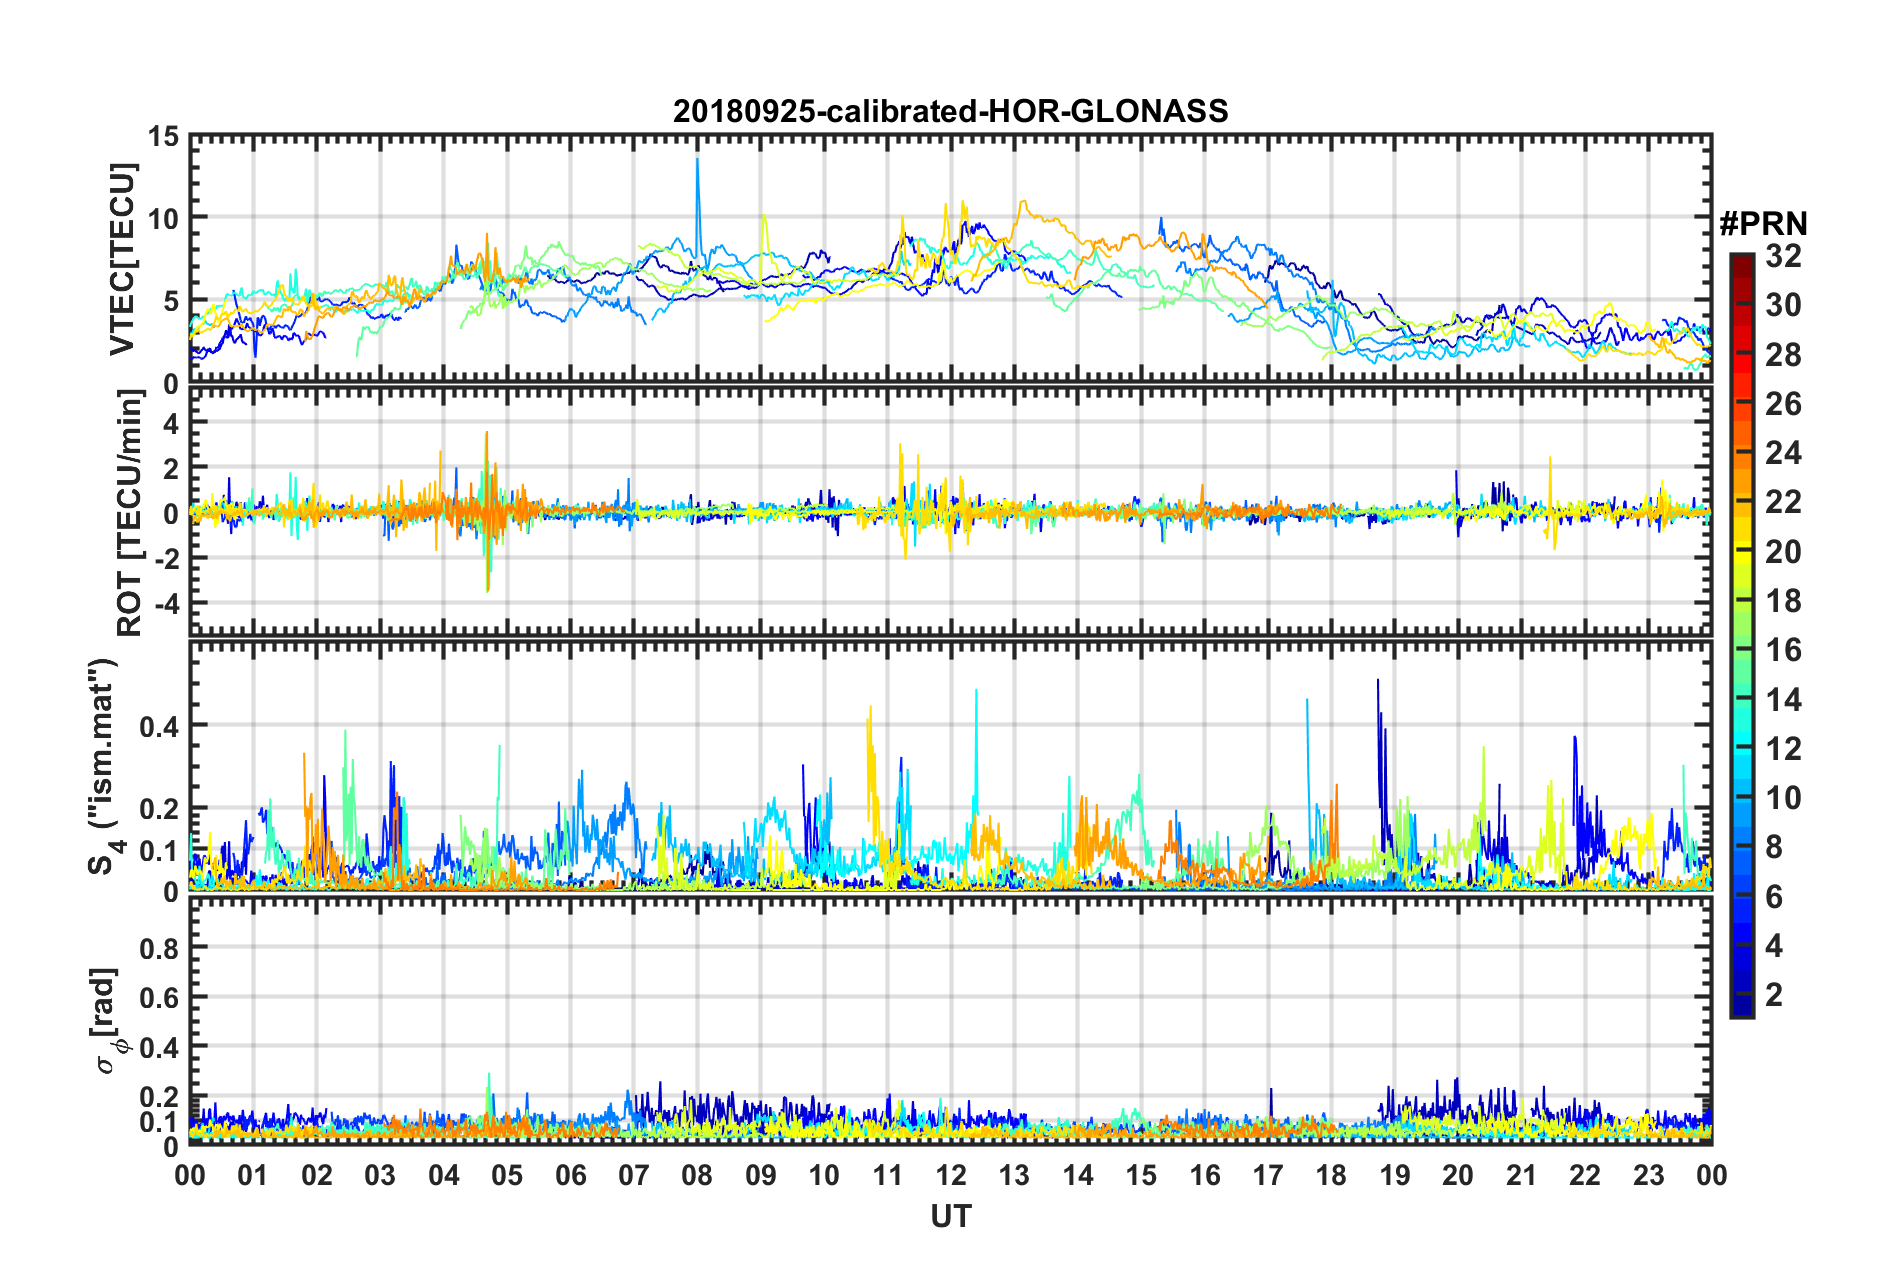Click the 15 tick label on VTEC axis
The height and width of the screenshot is (1272, 1902).
(x=162, y=136)
